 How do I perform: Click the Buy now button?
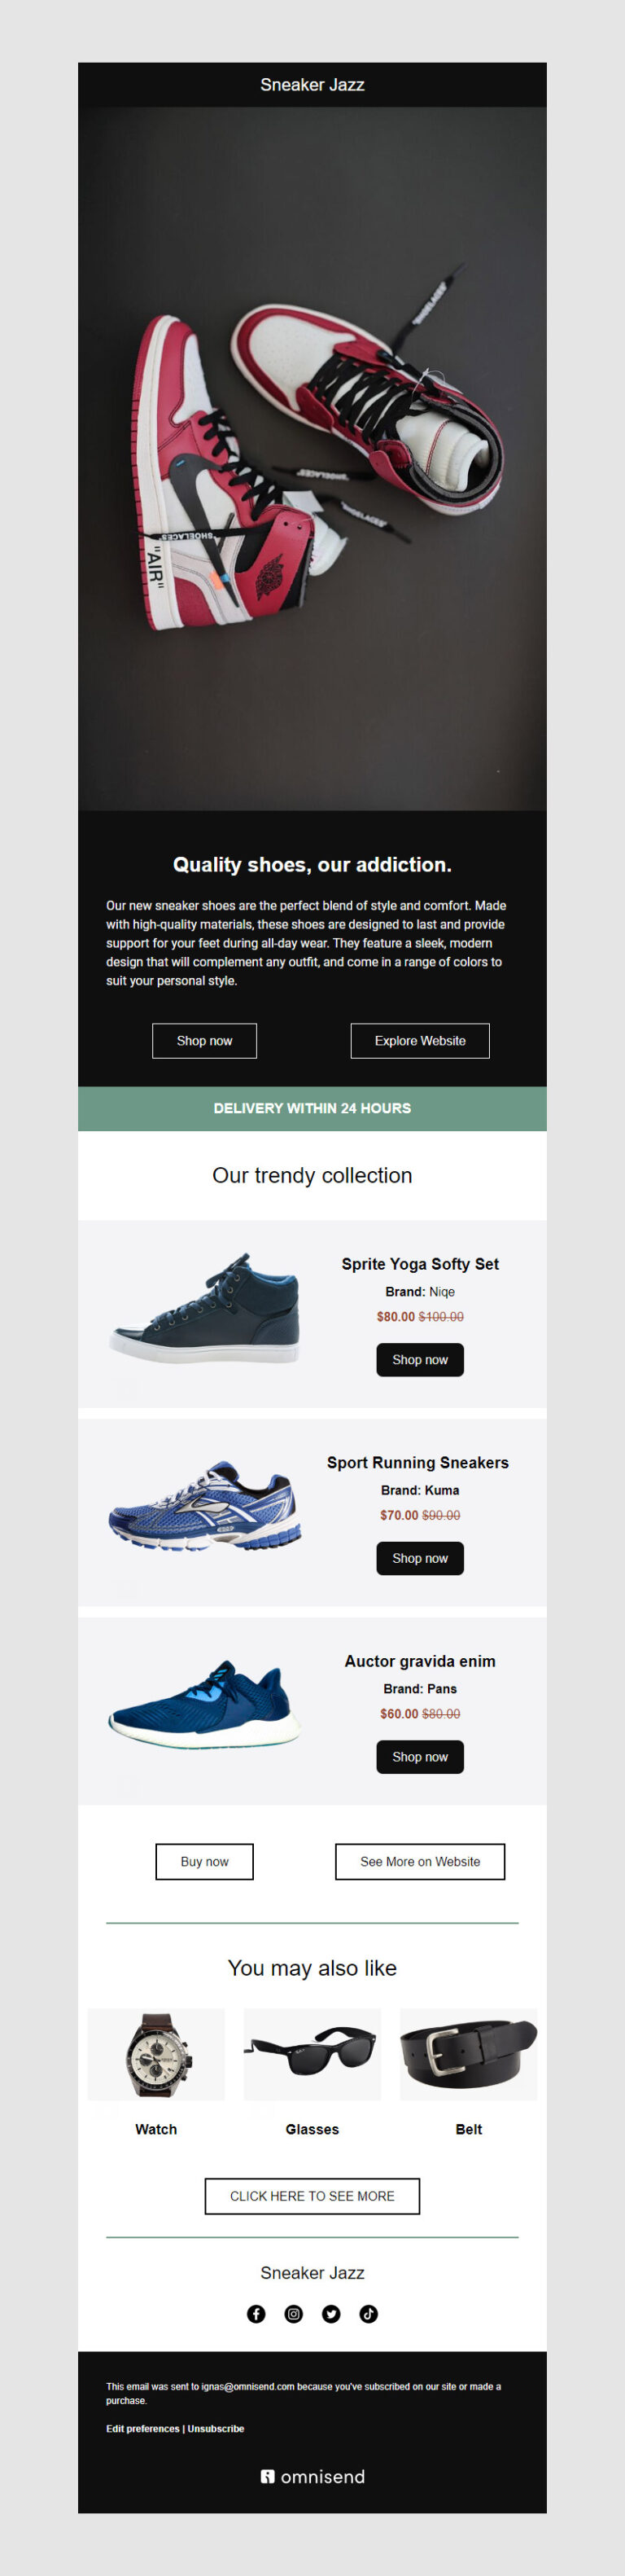click(204, 1861)
